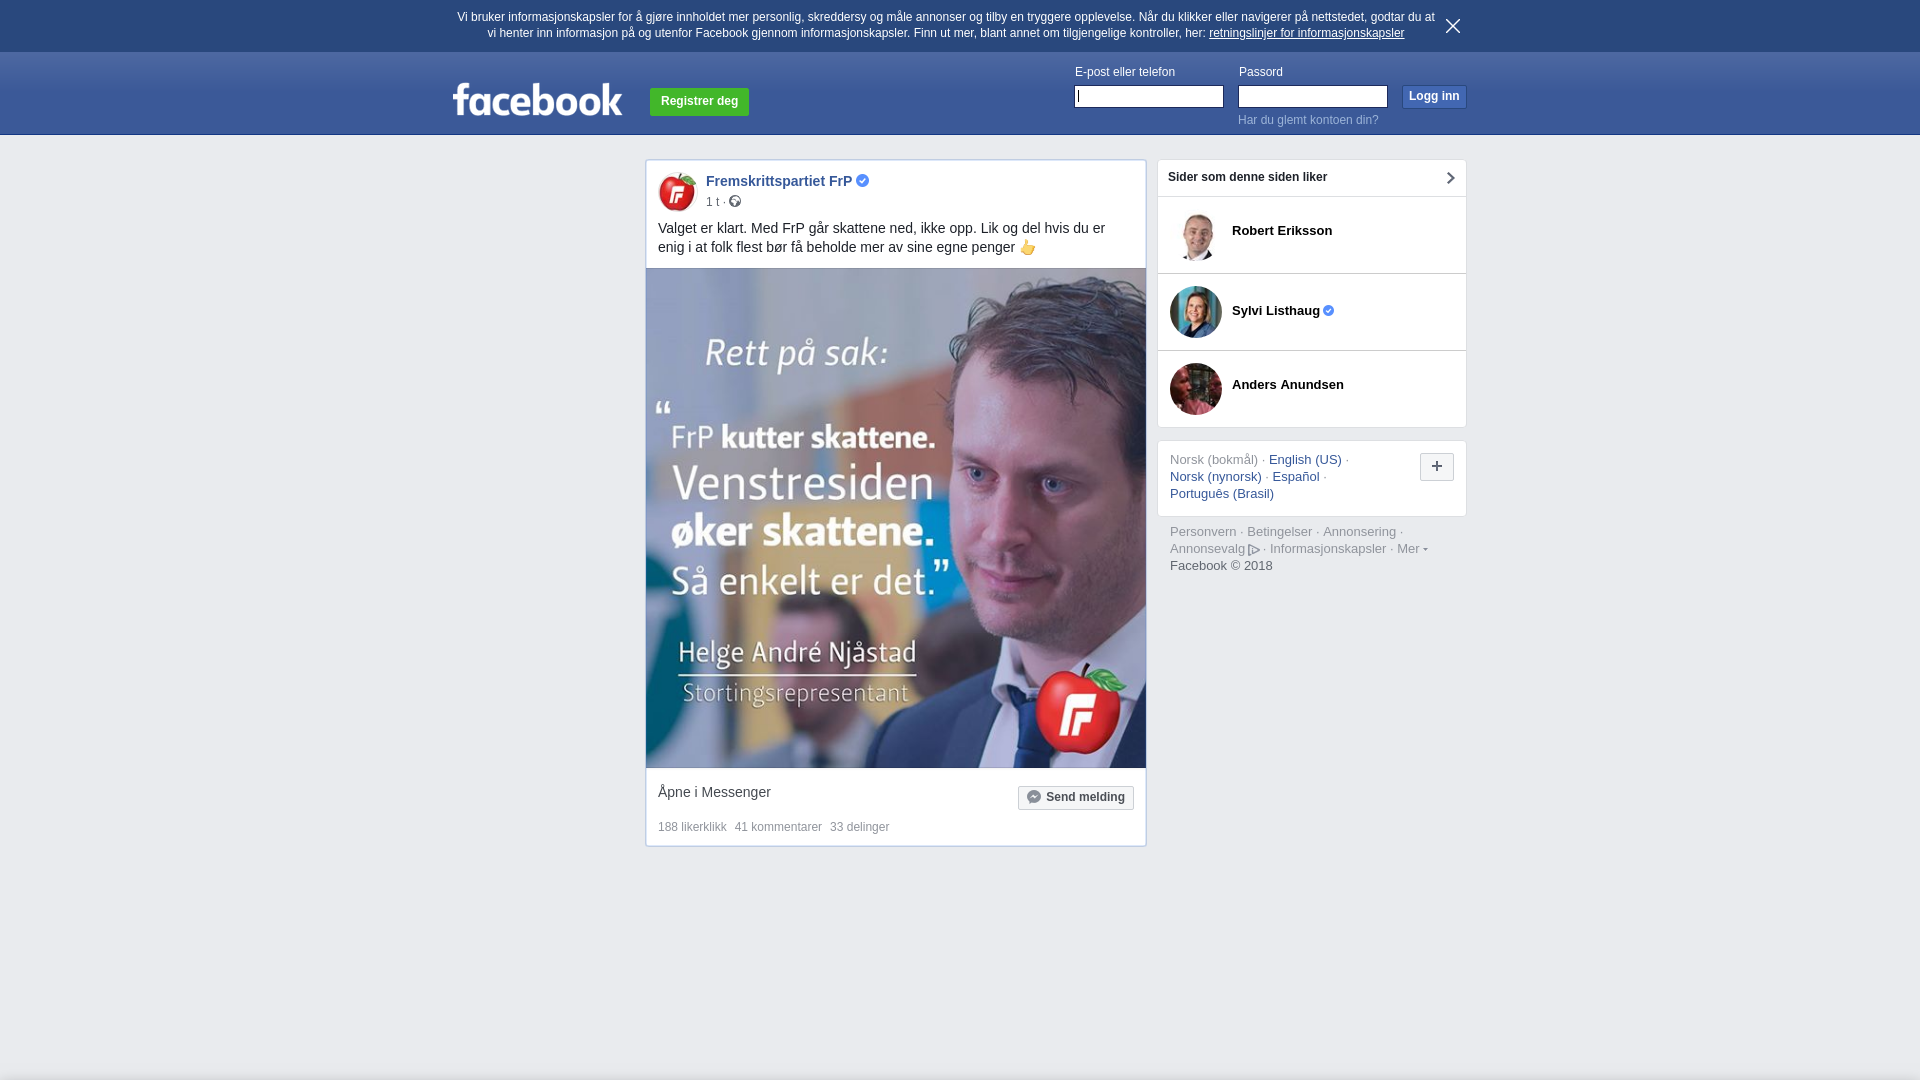Open Sylvi Listhaug's round avatar
Image resolution: width=1920 pixels, height=1080 pixels.
1196,312
